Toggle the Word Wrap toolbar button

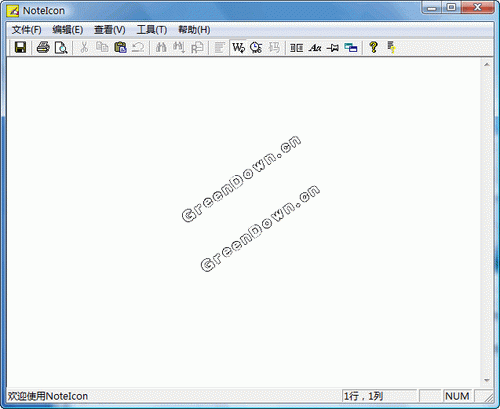click(238, 47)
